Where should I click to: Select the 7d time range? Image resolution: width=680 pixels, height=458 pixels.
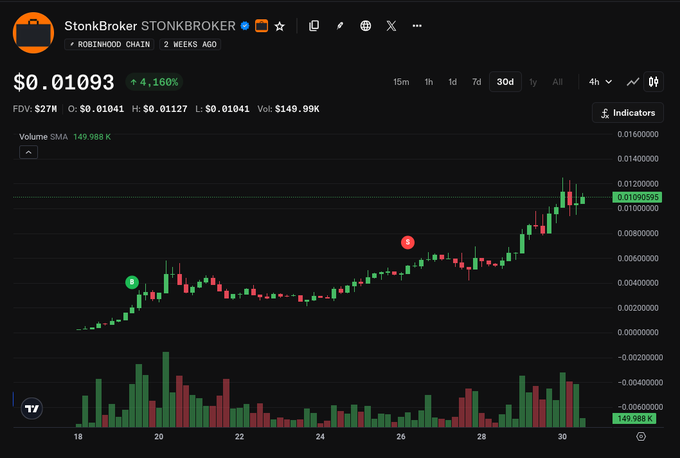[x=476, y=82]
